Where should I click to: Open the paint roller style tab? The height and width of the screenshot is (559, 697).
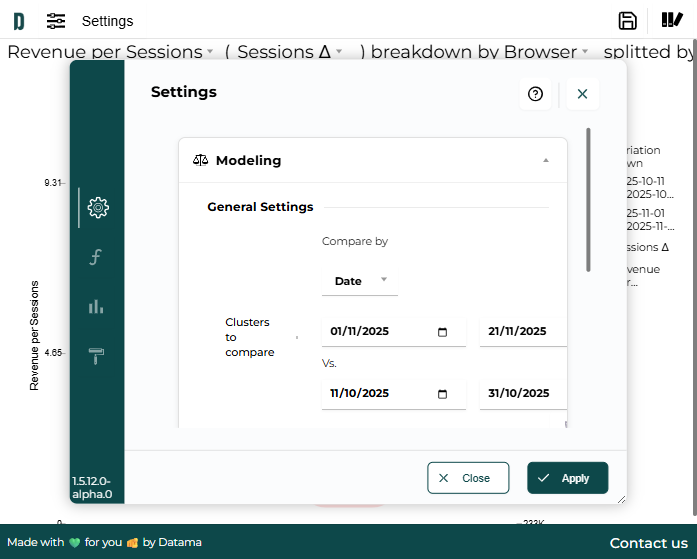(x=96, y=356)
